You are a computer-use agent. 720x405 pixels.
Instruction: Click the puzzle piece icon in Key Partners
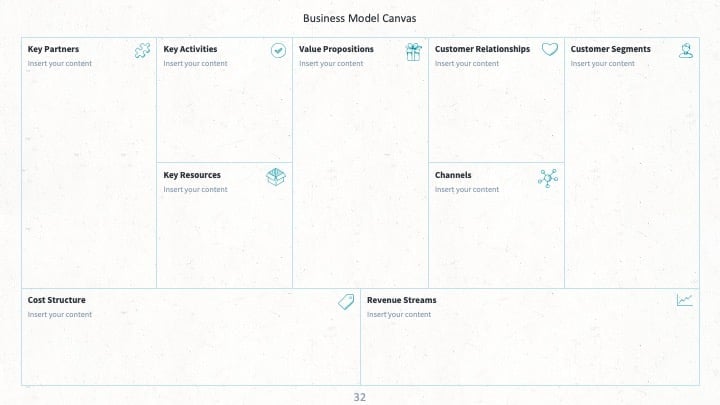click(x=142, y=51)
